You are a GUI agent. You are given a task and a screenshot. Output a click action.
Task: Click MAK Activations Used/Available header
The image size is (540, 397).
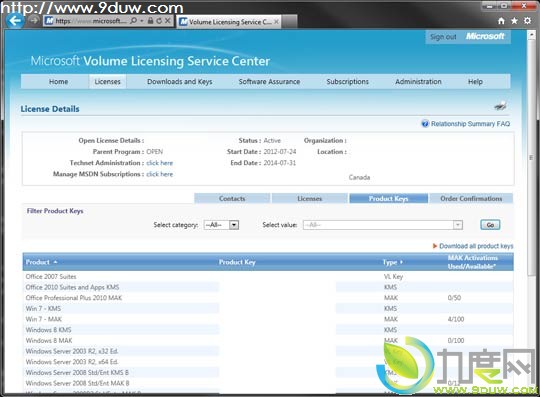coord(472,262)
